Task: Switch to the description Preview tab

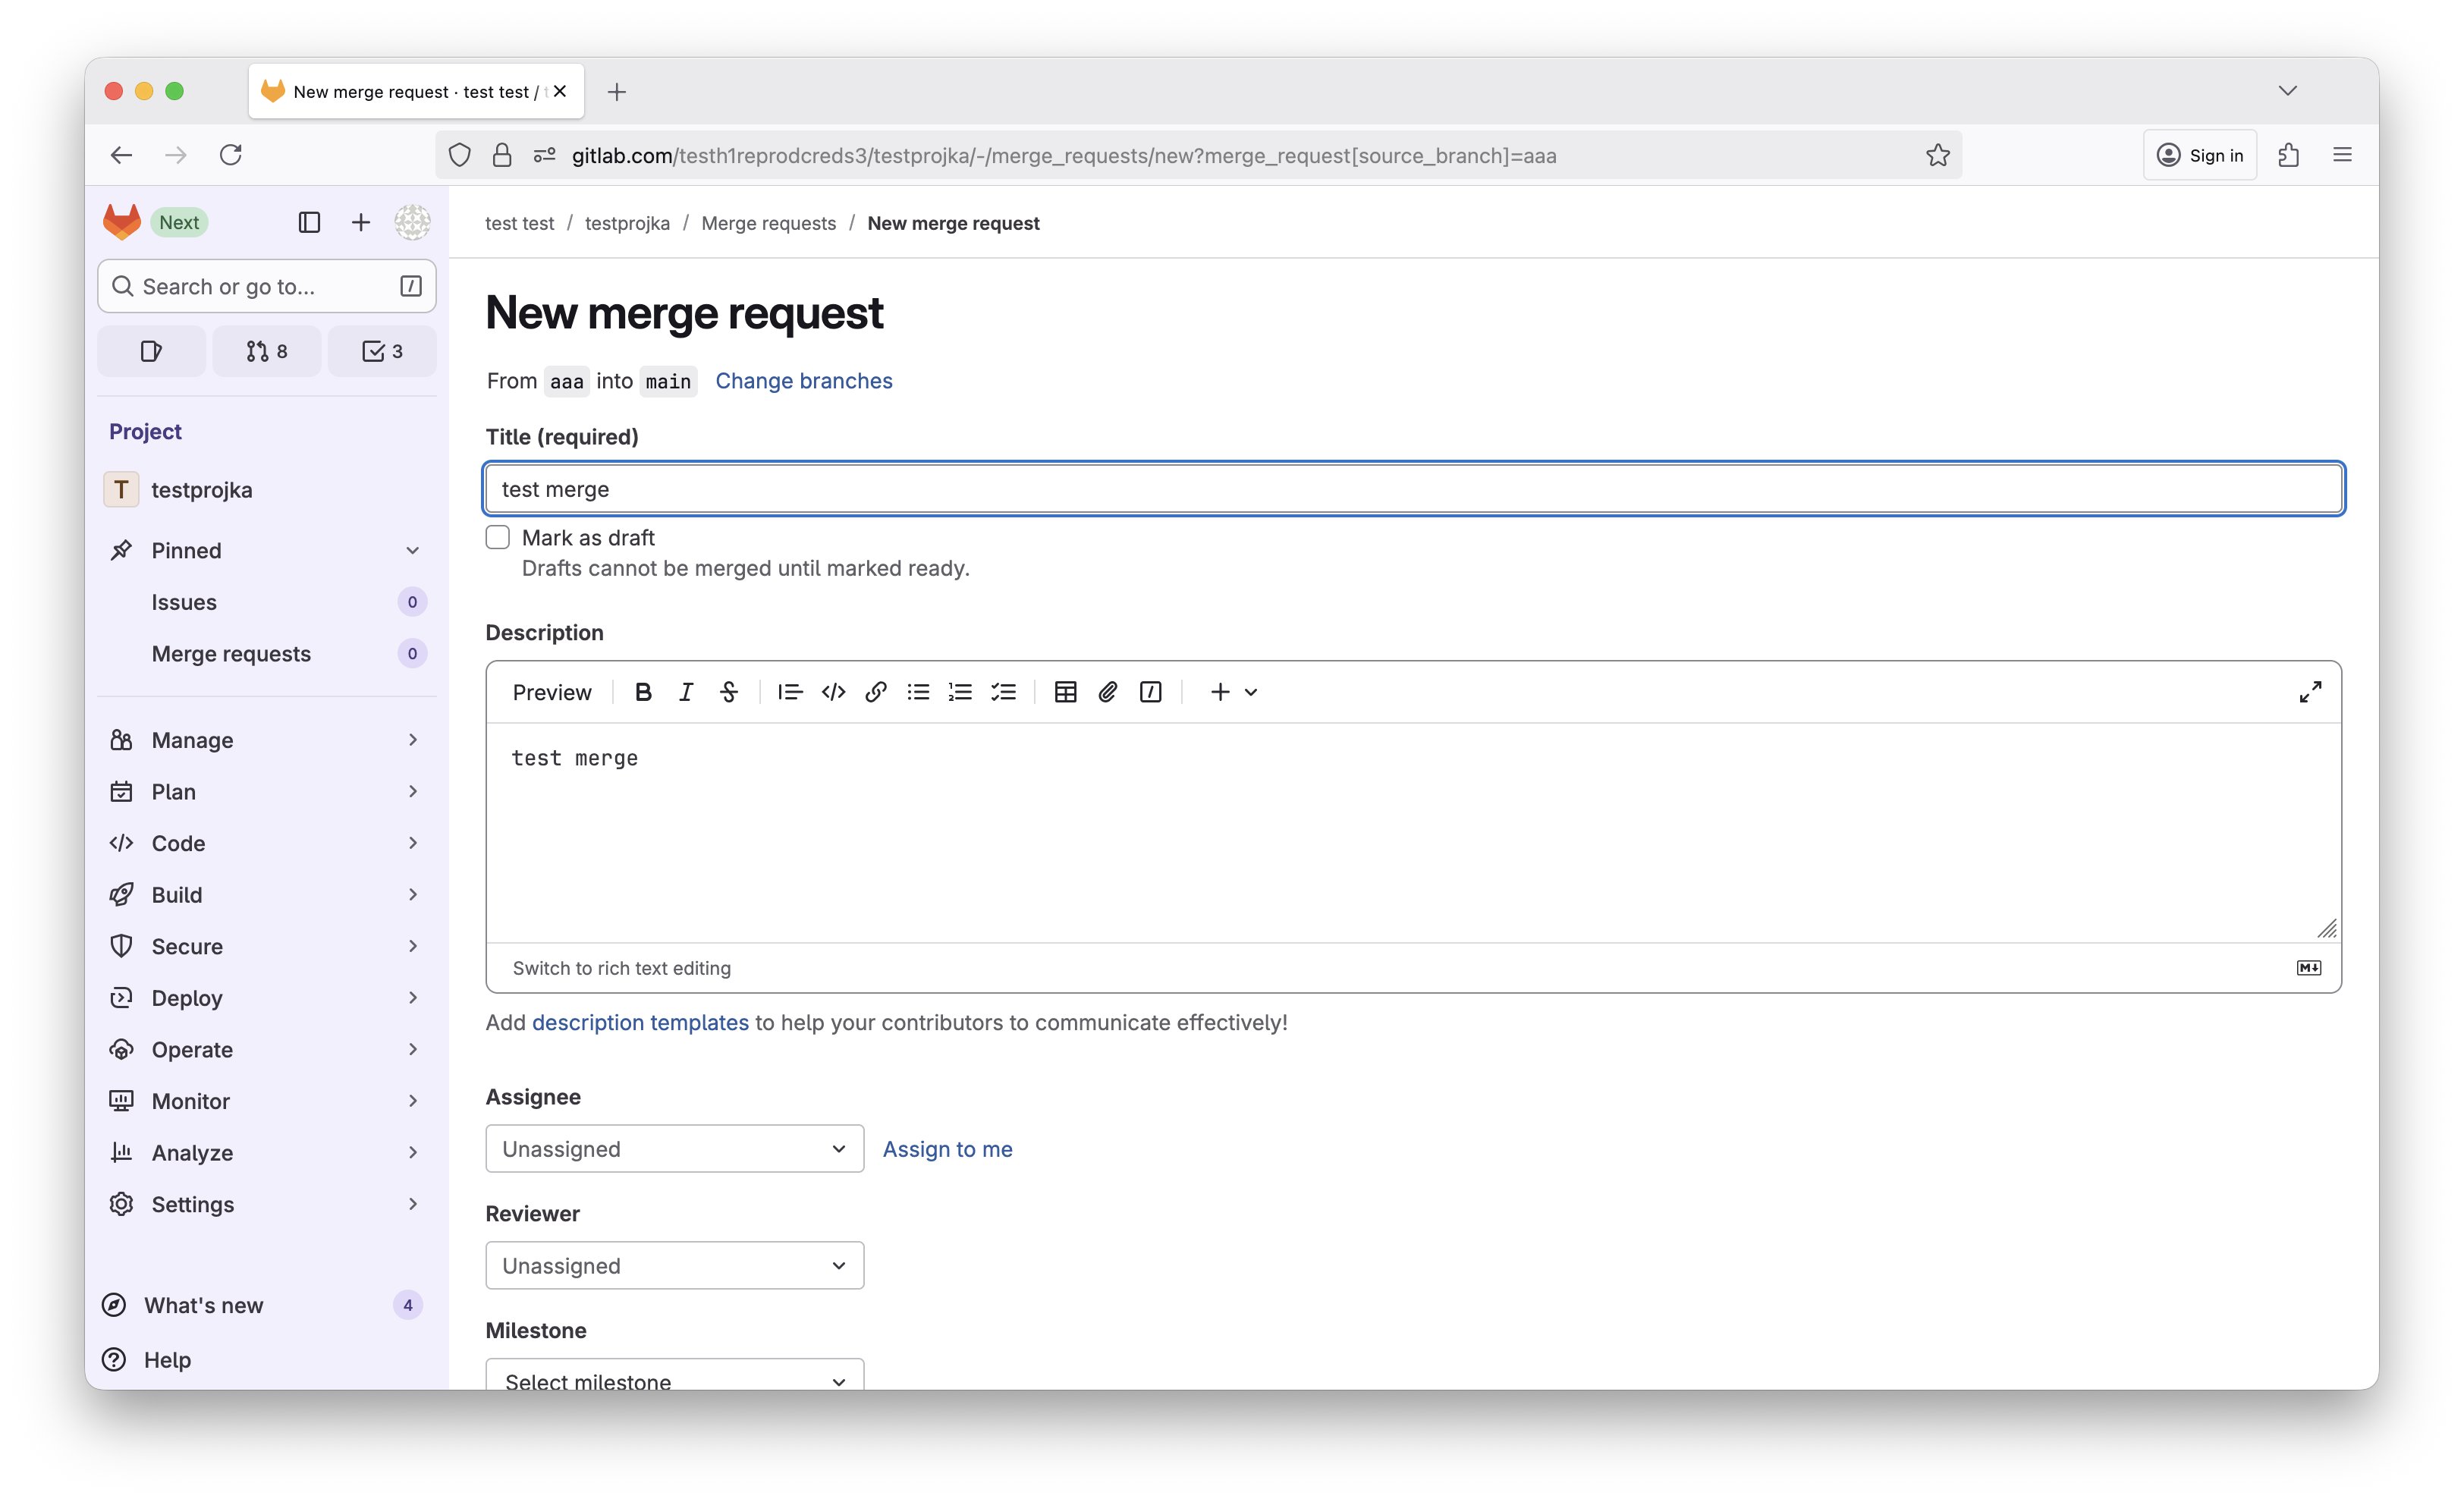Action: click(552, 692)
